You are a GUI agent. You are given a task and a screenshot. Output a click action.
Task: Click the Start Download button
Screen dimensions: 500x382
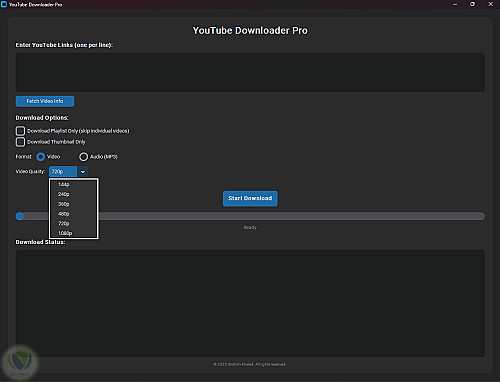click(250, 198)
